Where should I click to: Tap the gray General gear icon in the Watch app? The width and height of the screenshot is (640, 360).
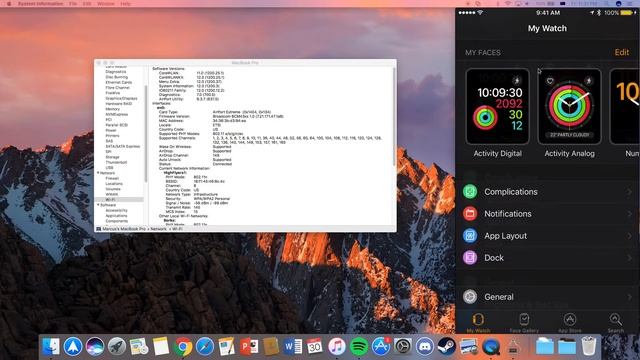click(470, 297)
